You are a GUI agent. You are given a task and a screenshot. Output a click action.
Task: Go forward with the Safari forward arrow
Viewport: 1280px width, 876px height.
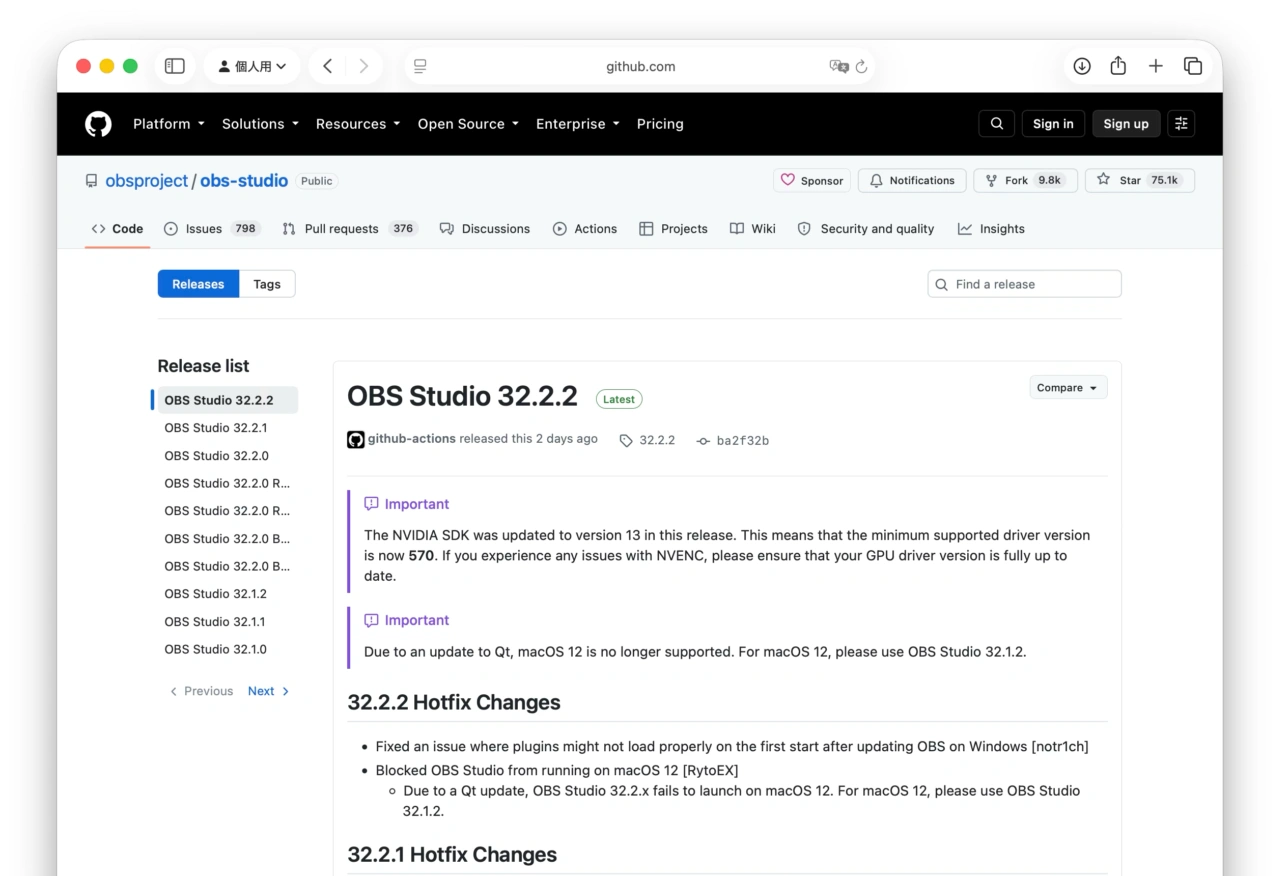coord(363,66)
